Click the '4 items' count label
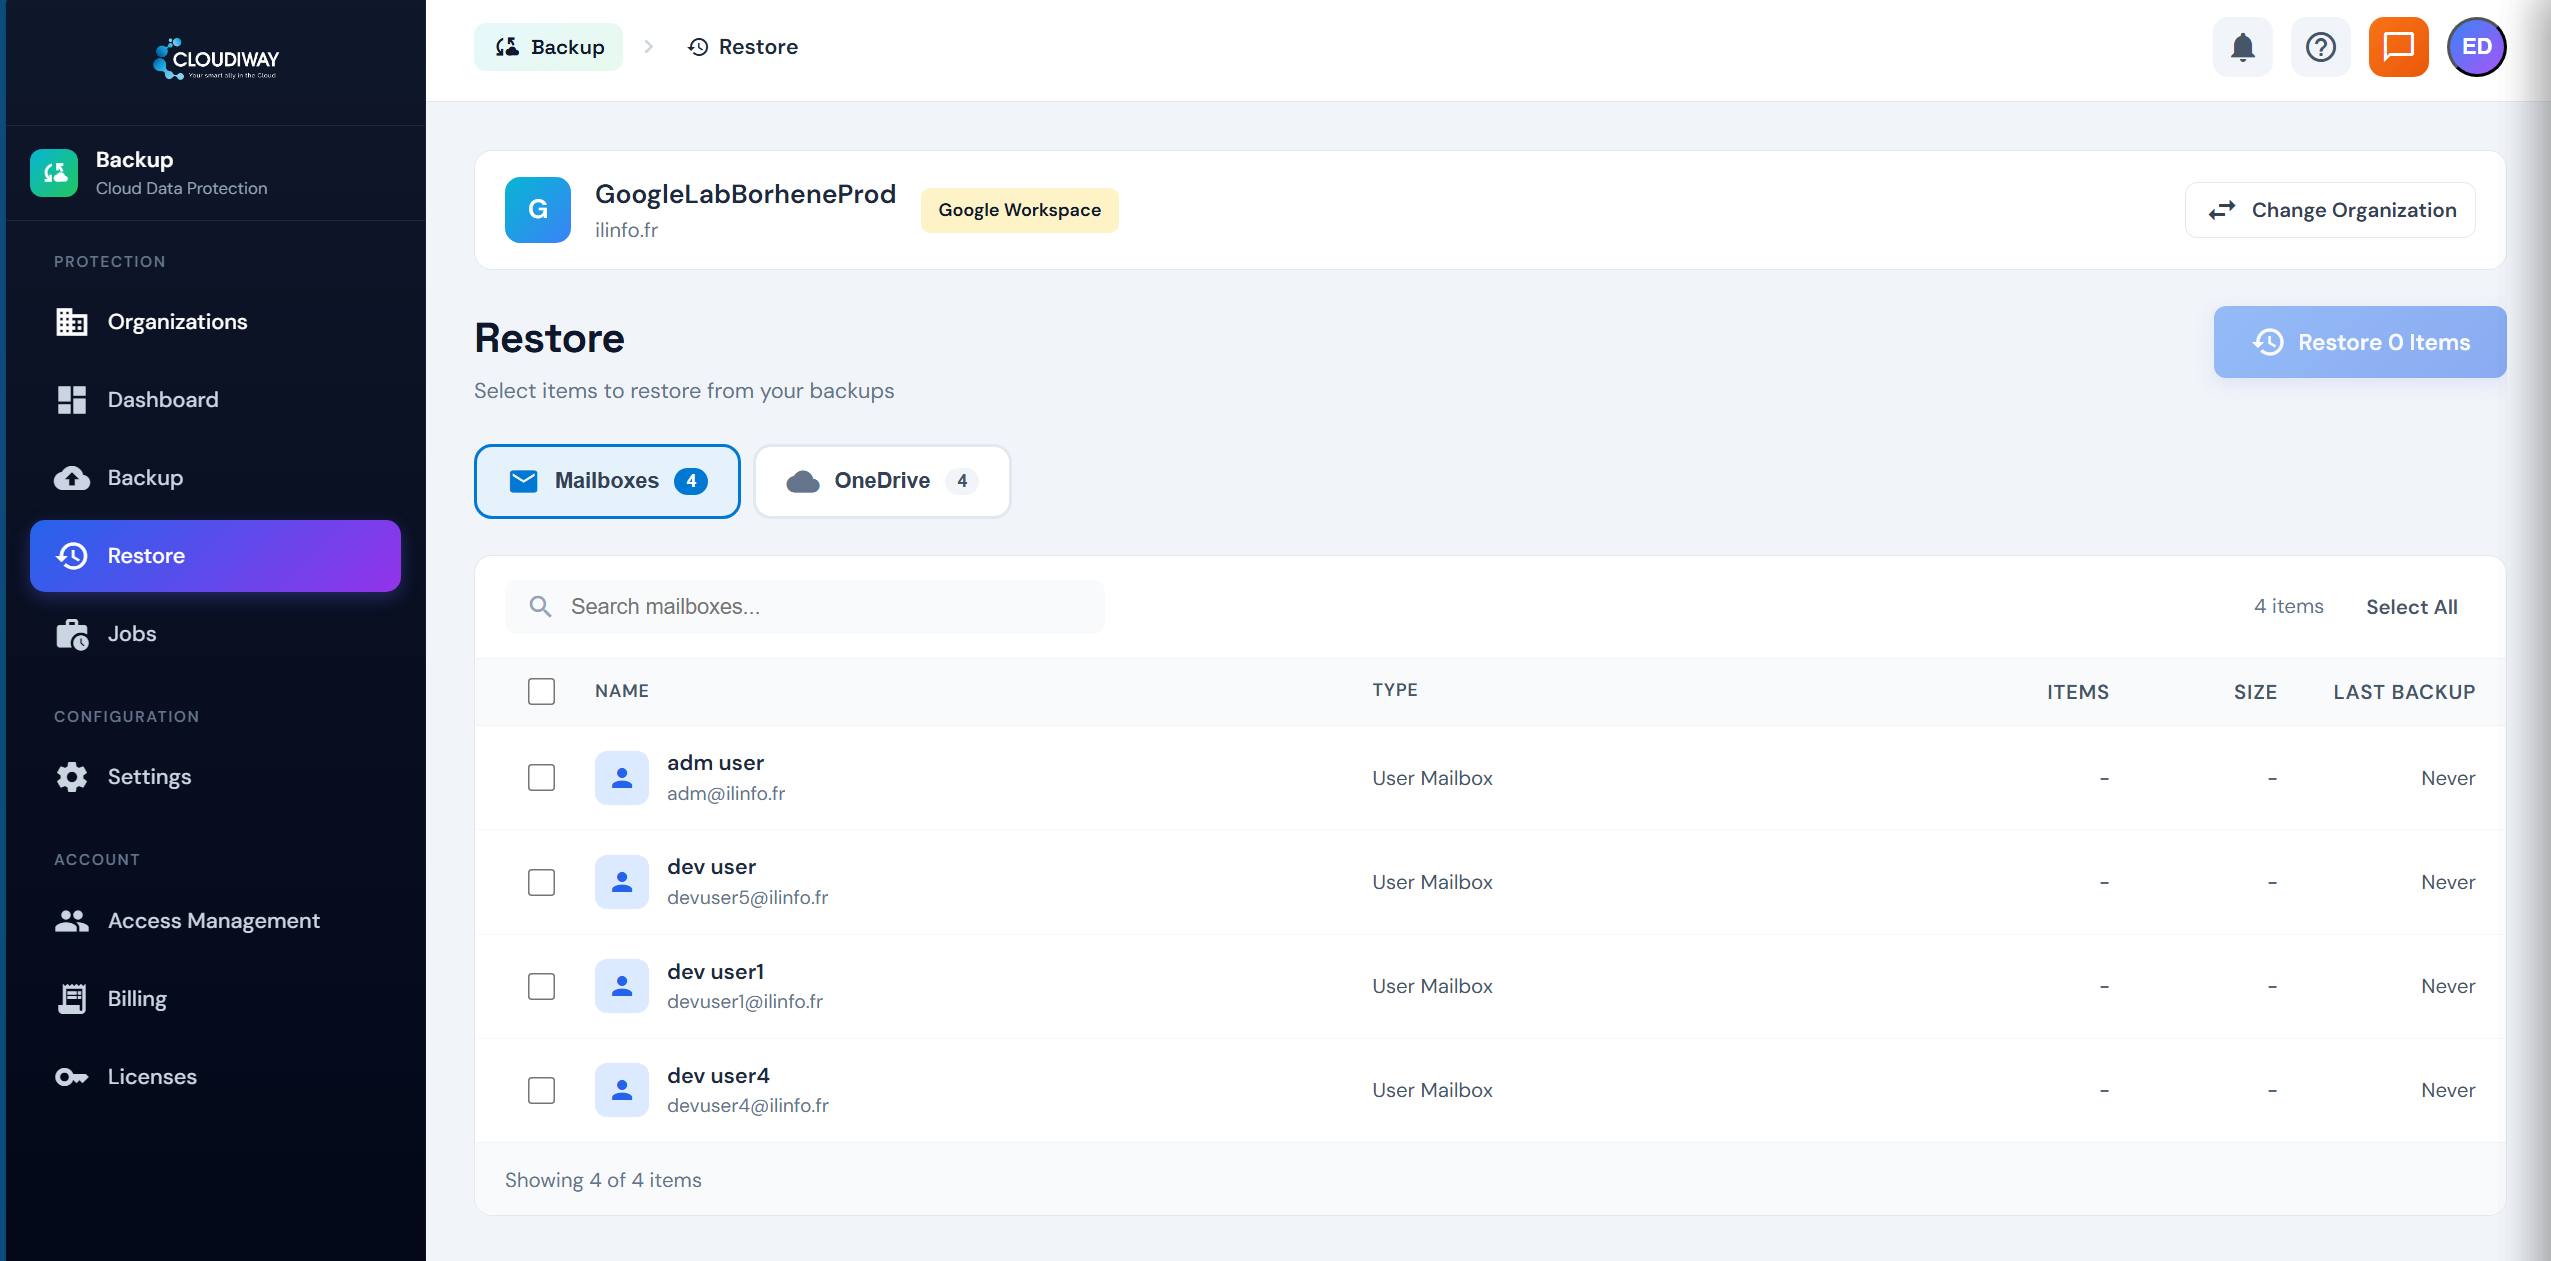The height and width of the screenshot is (1261, 2551). [2288, 606]
